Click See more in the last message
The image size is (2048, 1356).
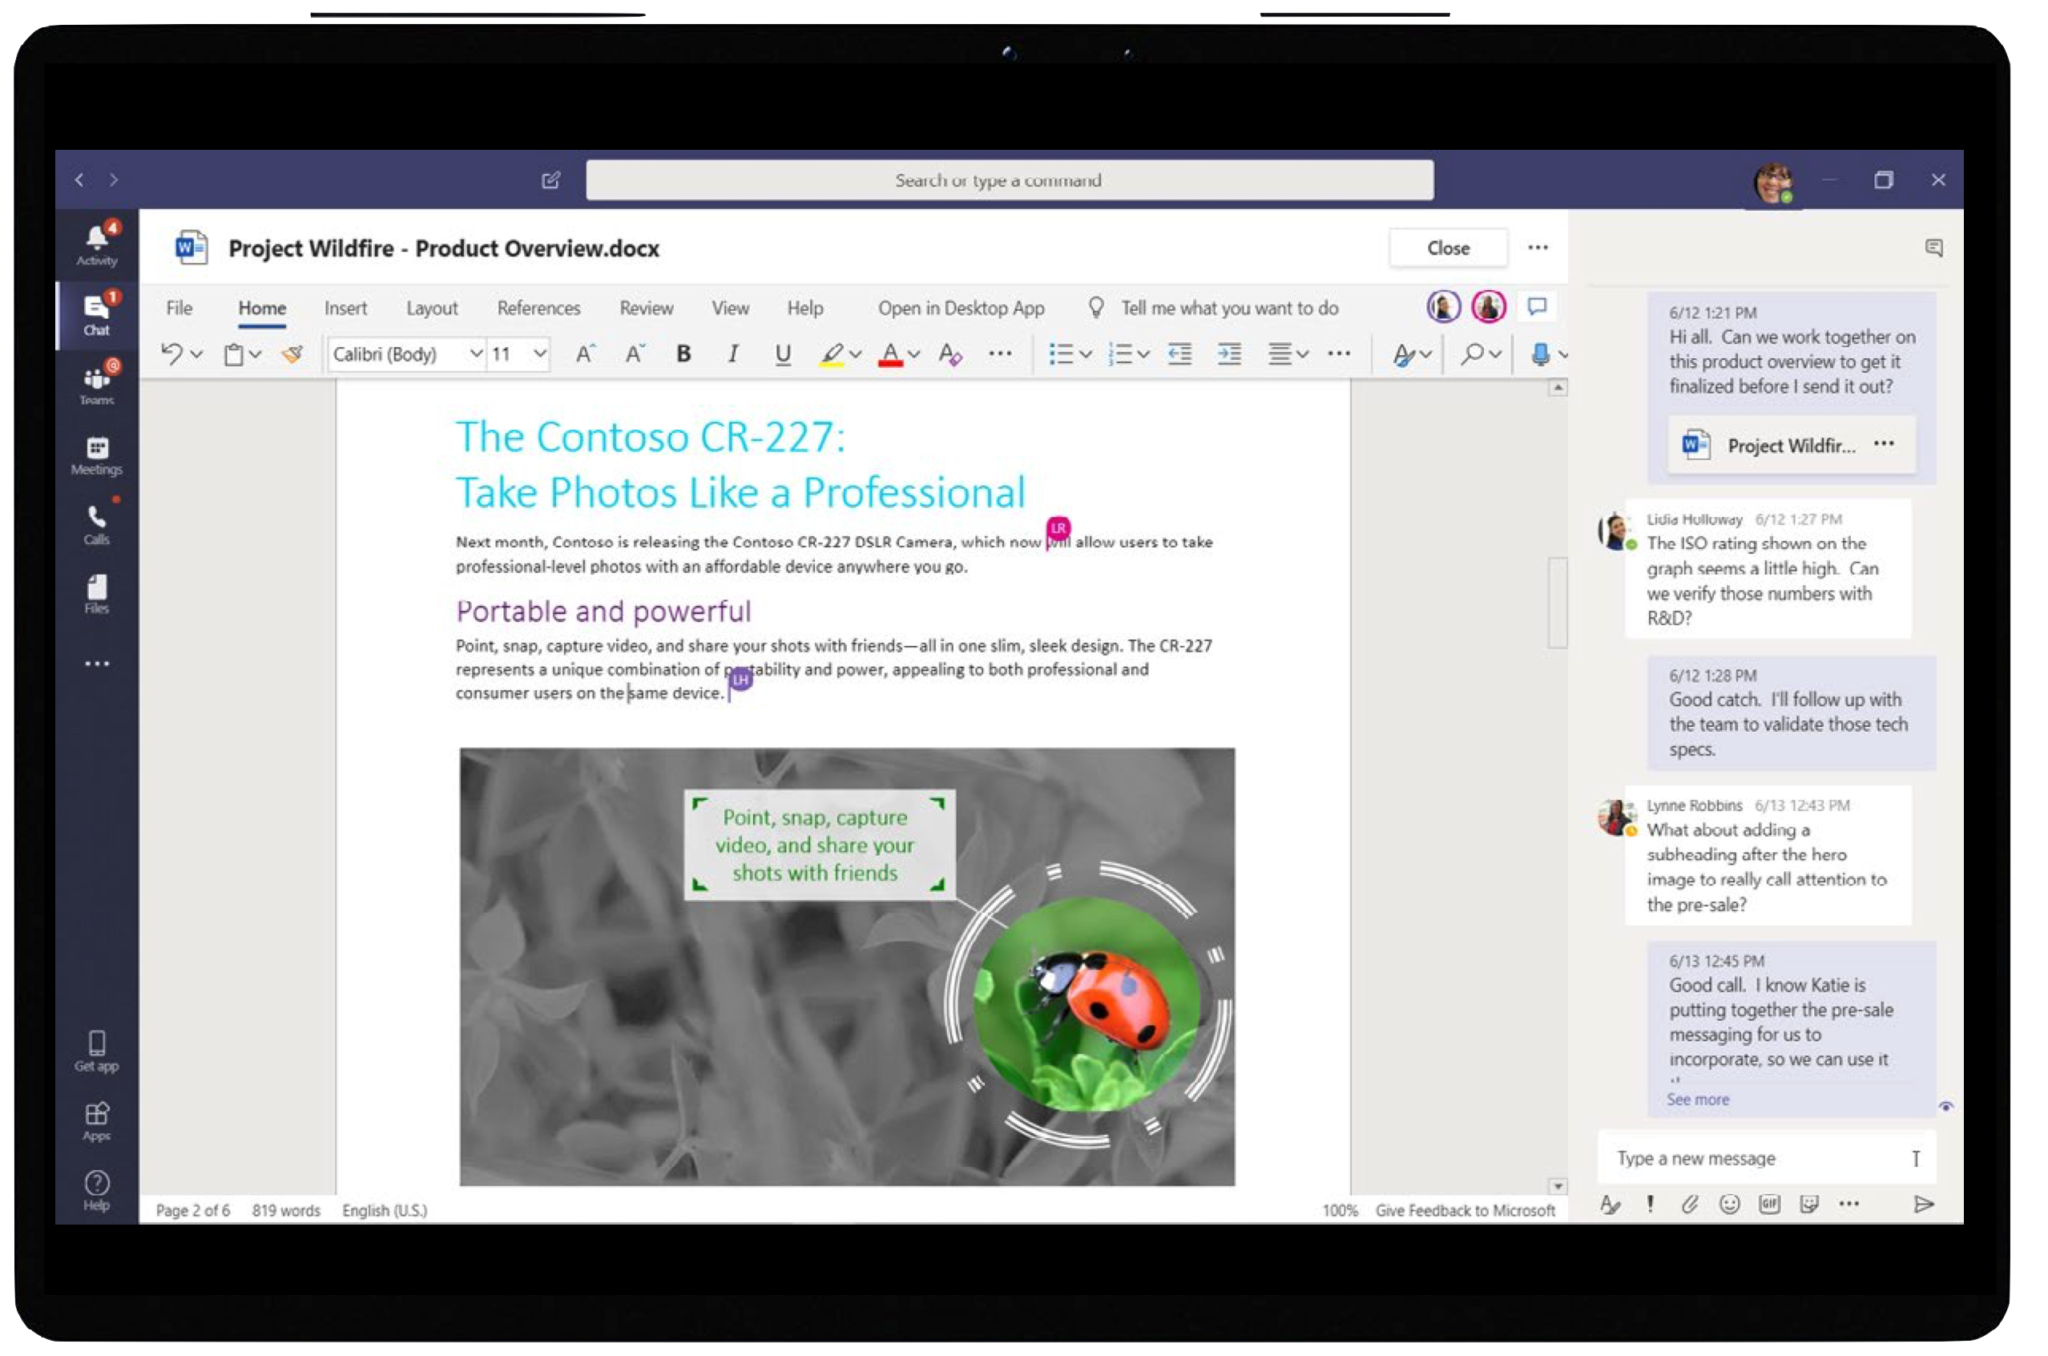click(x=1697, y=1099)
